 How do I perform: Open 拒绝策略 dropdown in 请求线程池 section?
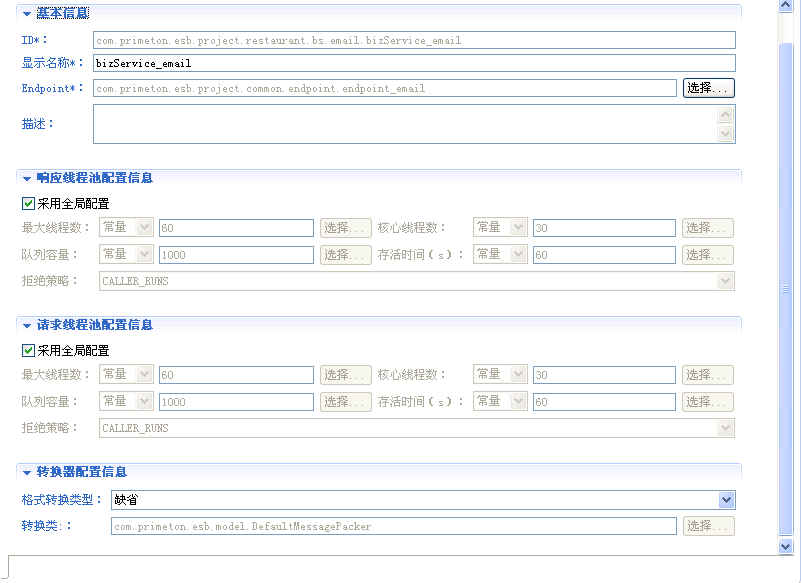coord(726,428)
